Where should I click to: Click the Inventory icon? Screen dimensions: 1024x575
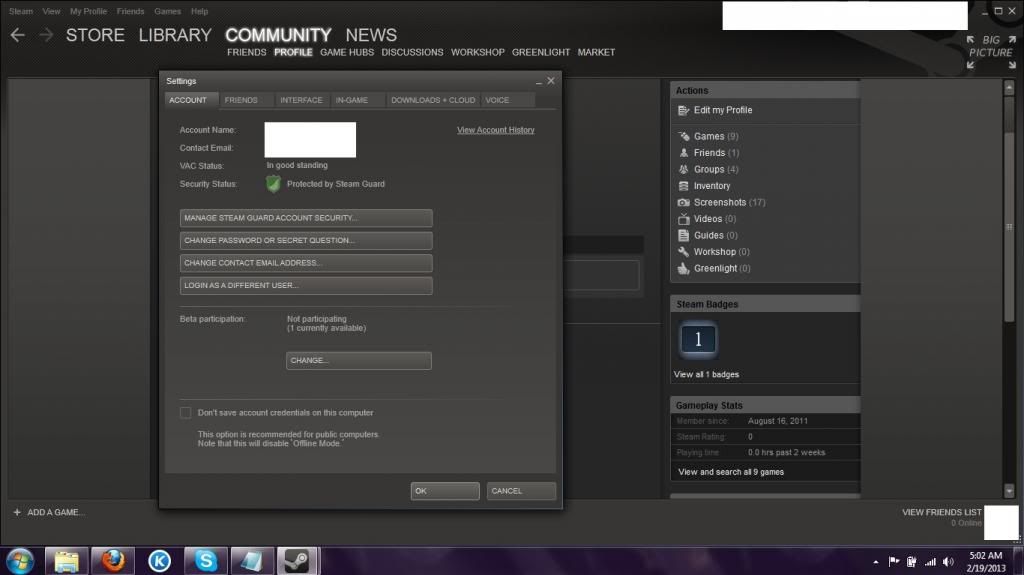click(683, 186)
